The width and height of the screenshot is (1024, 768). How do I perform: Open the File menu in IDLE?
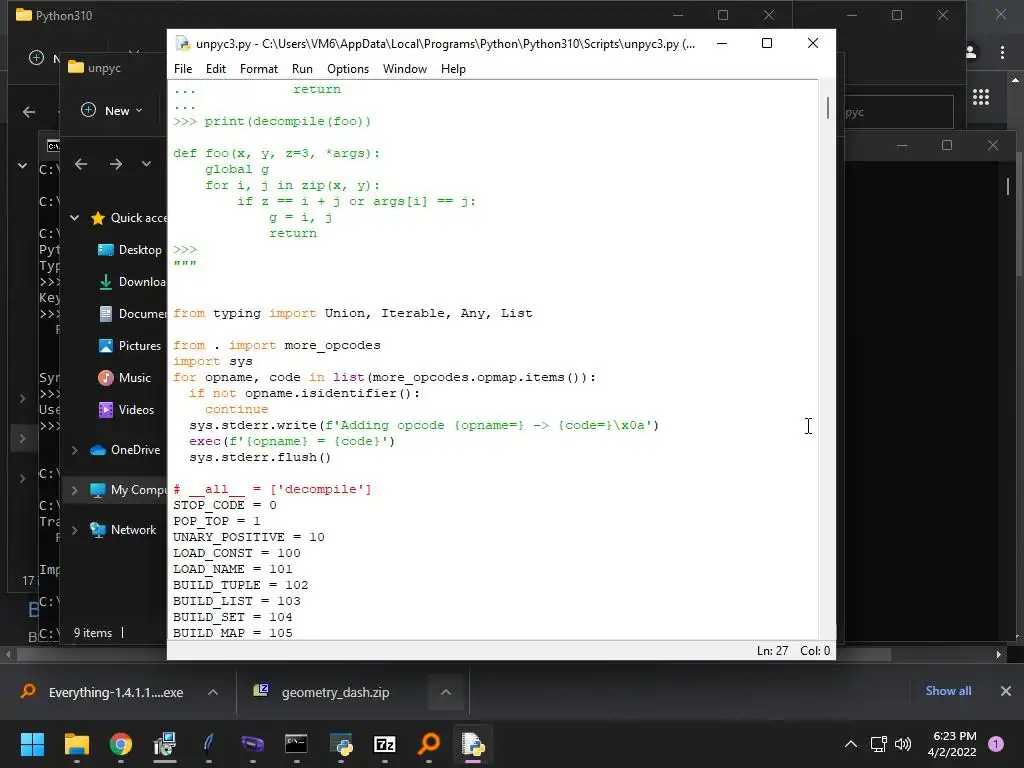coord(183,69)
